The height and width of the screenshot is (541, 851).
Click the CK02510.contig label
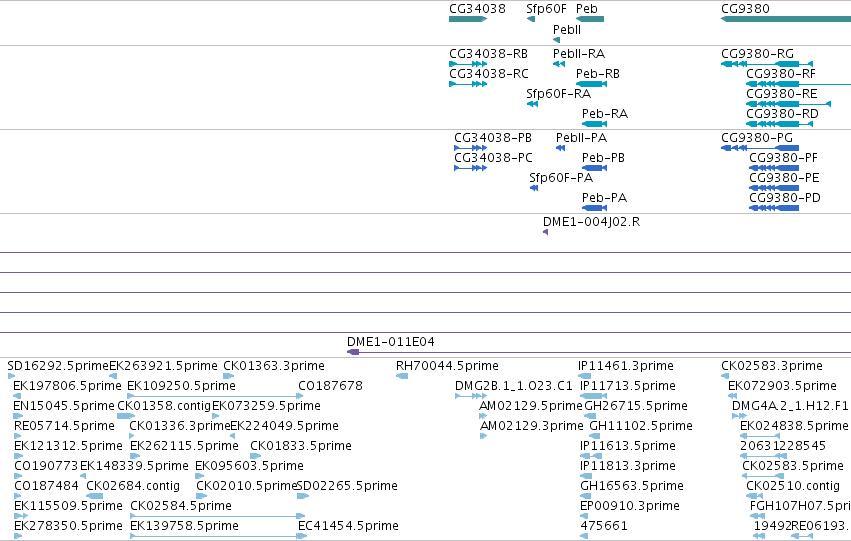pyautogui.click(x=793, y=486)
